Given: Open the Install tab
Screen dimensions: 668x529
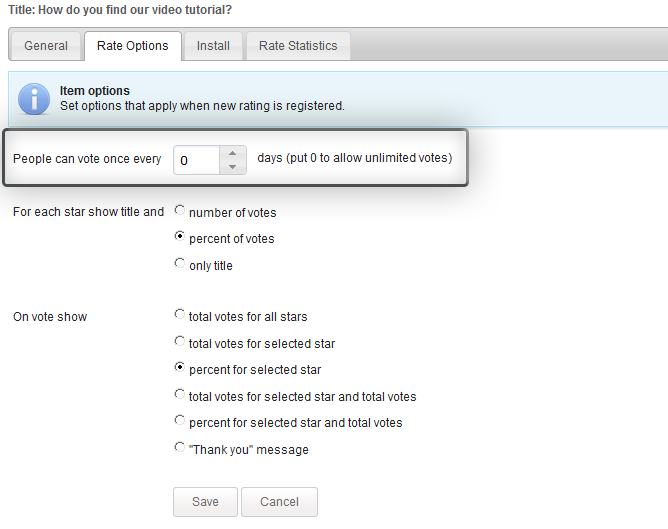Looking at the screenshot, I should coord(213,46).
